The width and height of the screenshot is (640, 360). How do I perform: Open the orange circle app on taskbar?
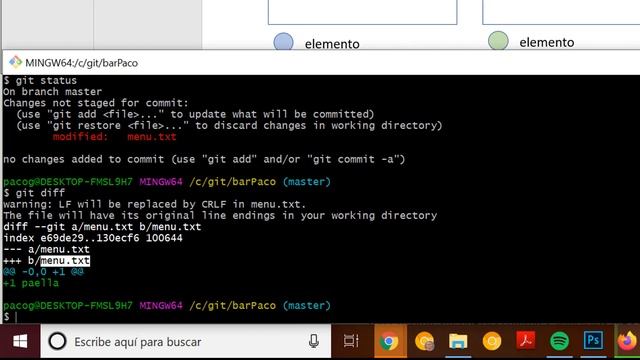pyautogui.click(x=491, y=341)
